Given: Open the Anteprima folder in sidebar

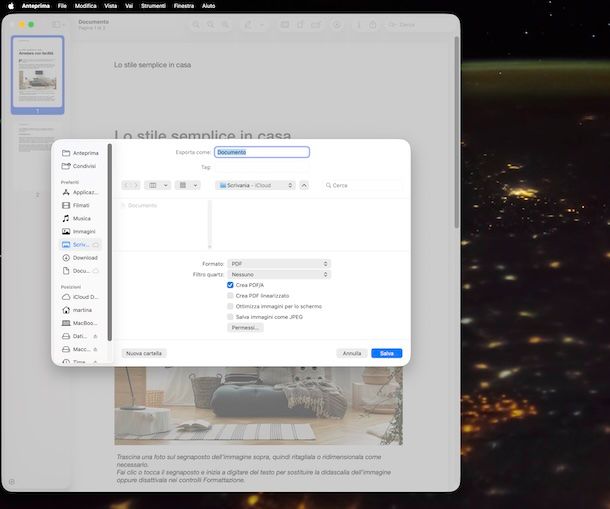Looking at the screenshot, I should point(80,153).
